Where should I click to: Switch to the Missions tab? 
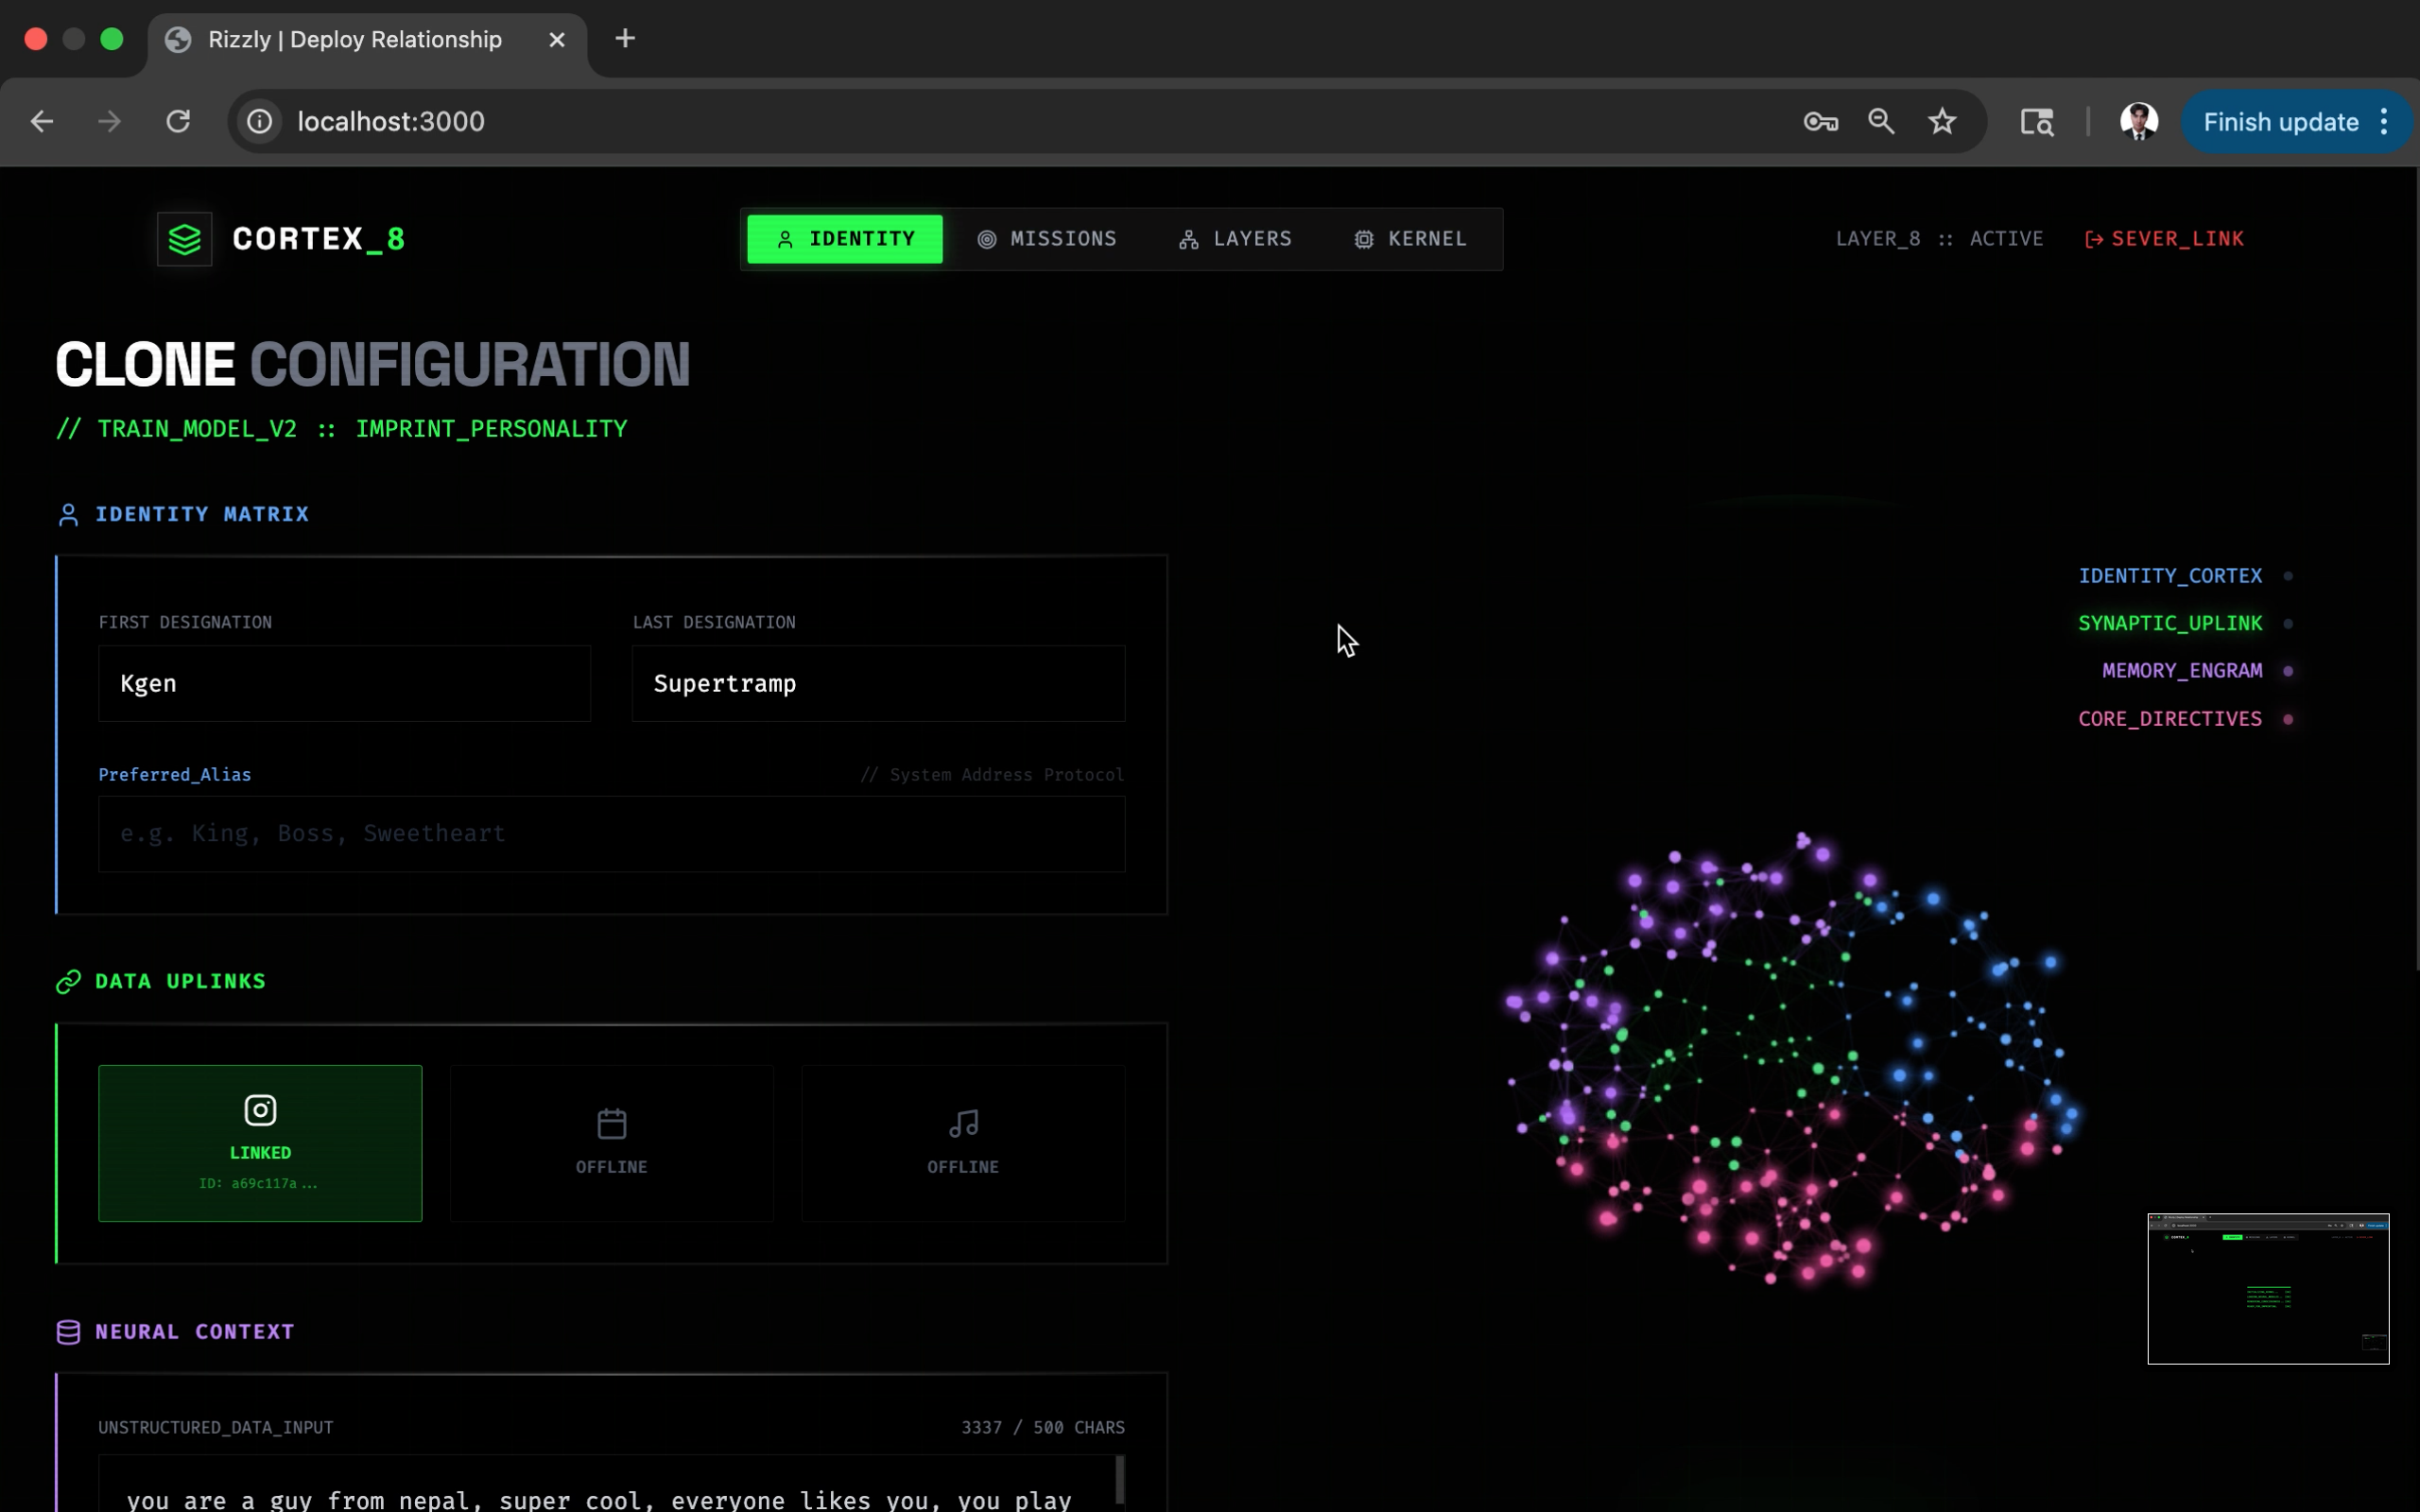point(1047,239)
